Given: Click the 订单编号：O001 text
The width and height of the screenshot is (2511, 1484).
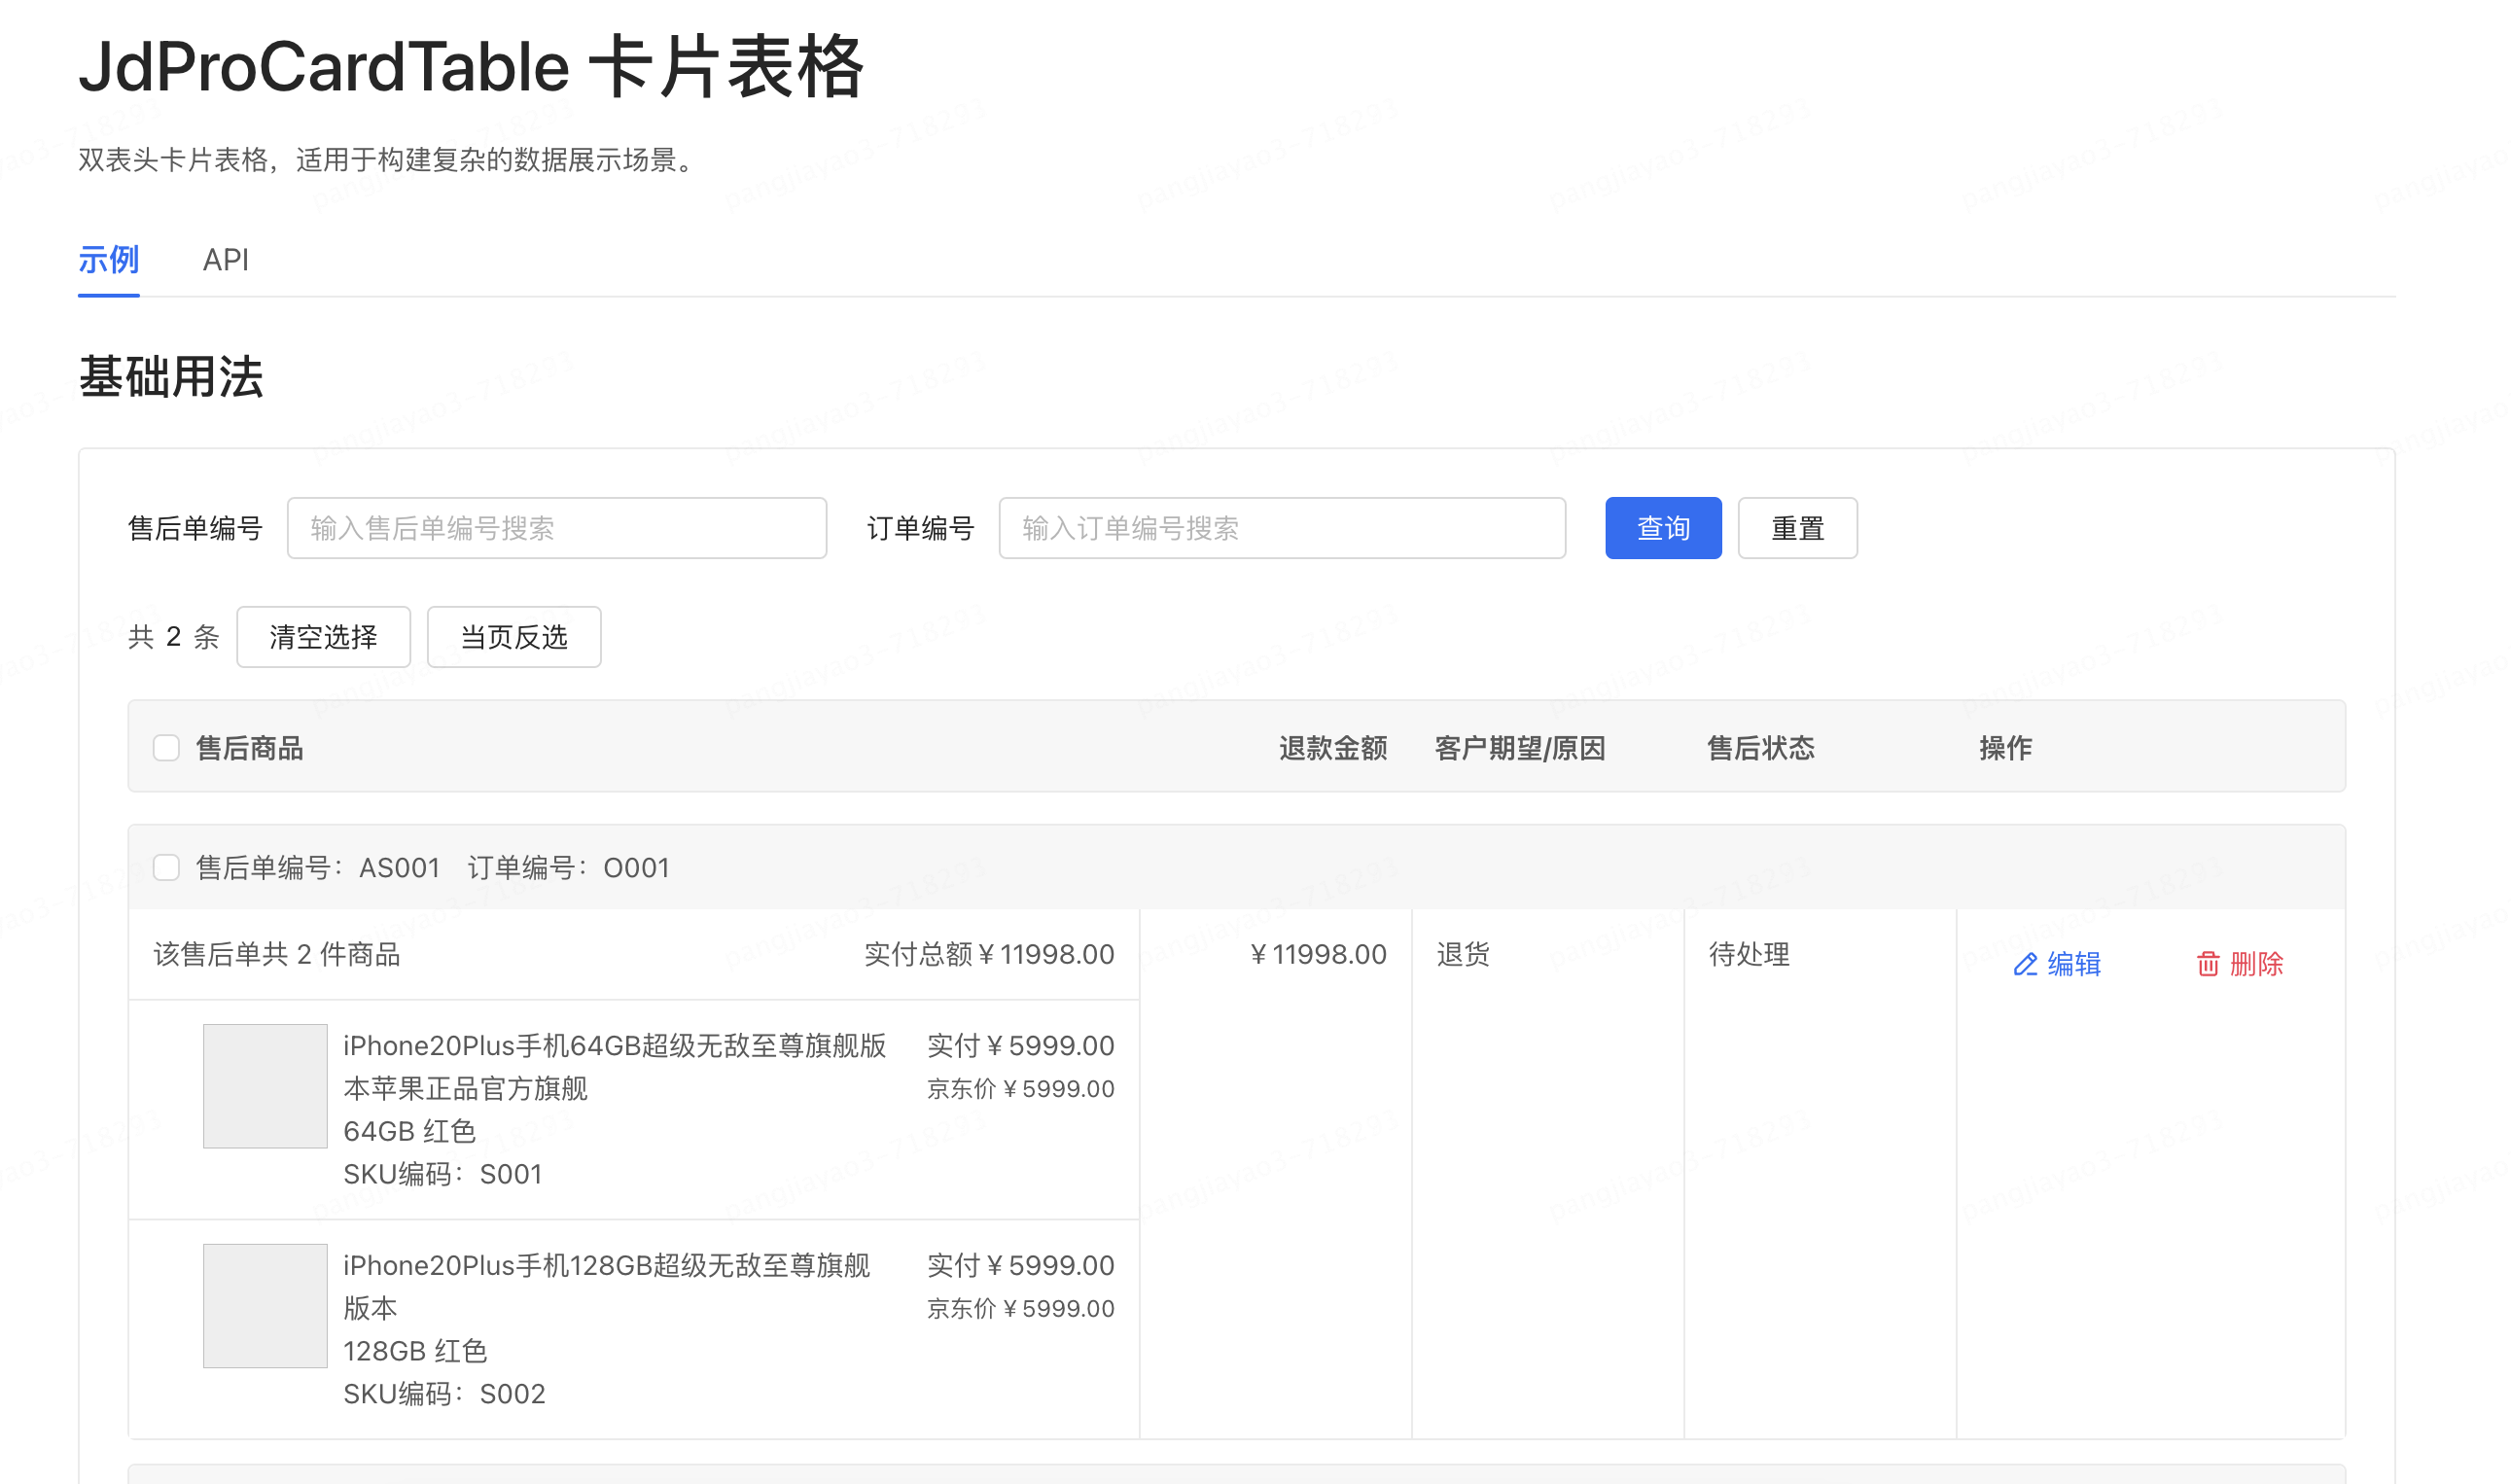Looking at the screenshot, I should (x=568, y=867).
